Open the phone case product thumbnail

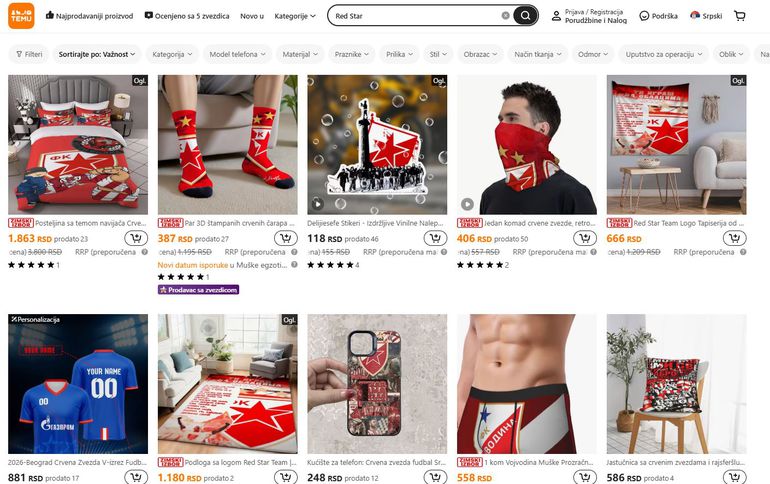coord(377,384)
